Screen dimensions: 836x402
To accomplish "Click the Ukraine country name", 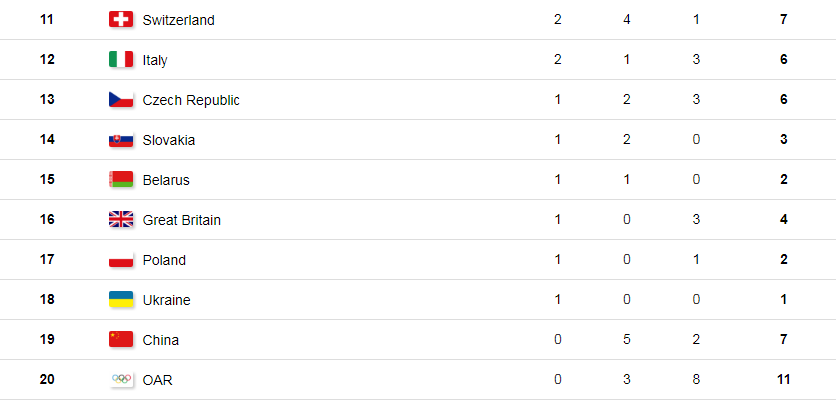I will click(166, 300).
